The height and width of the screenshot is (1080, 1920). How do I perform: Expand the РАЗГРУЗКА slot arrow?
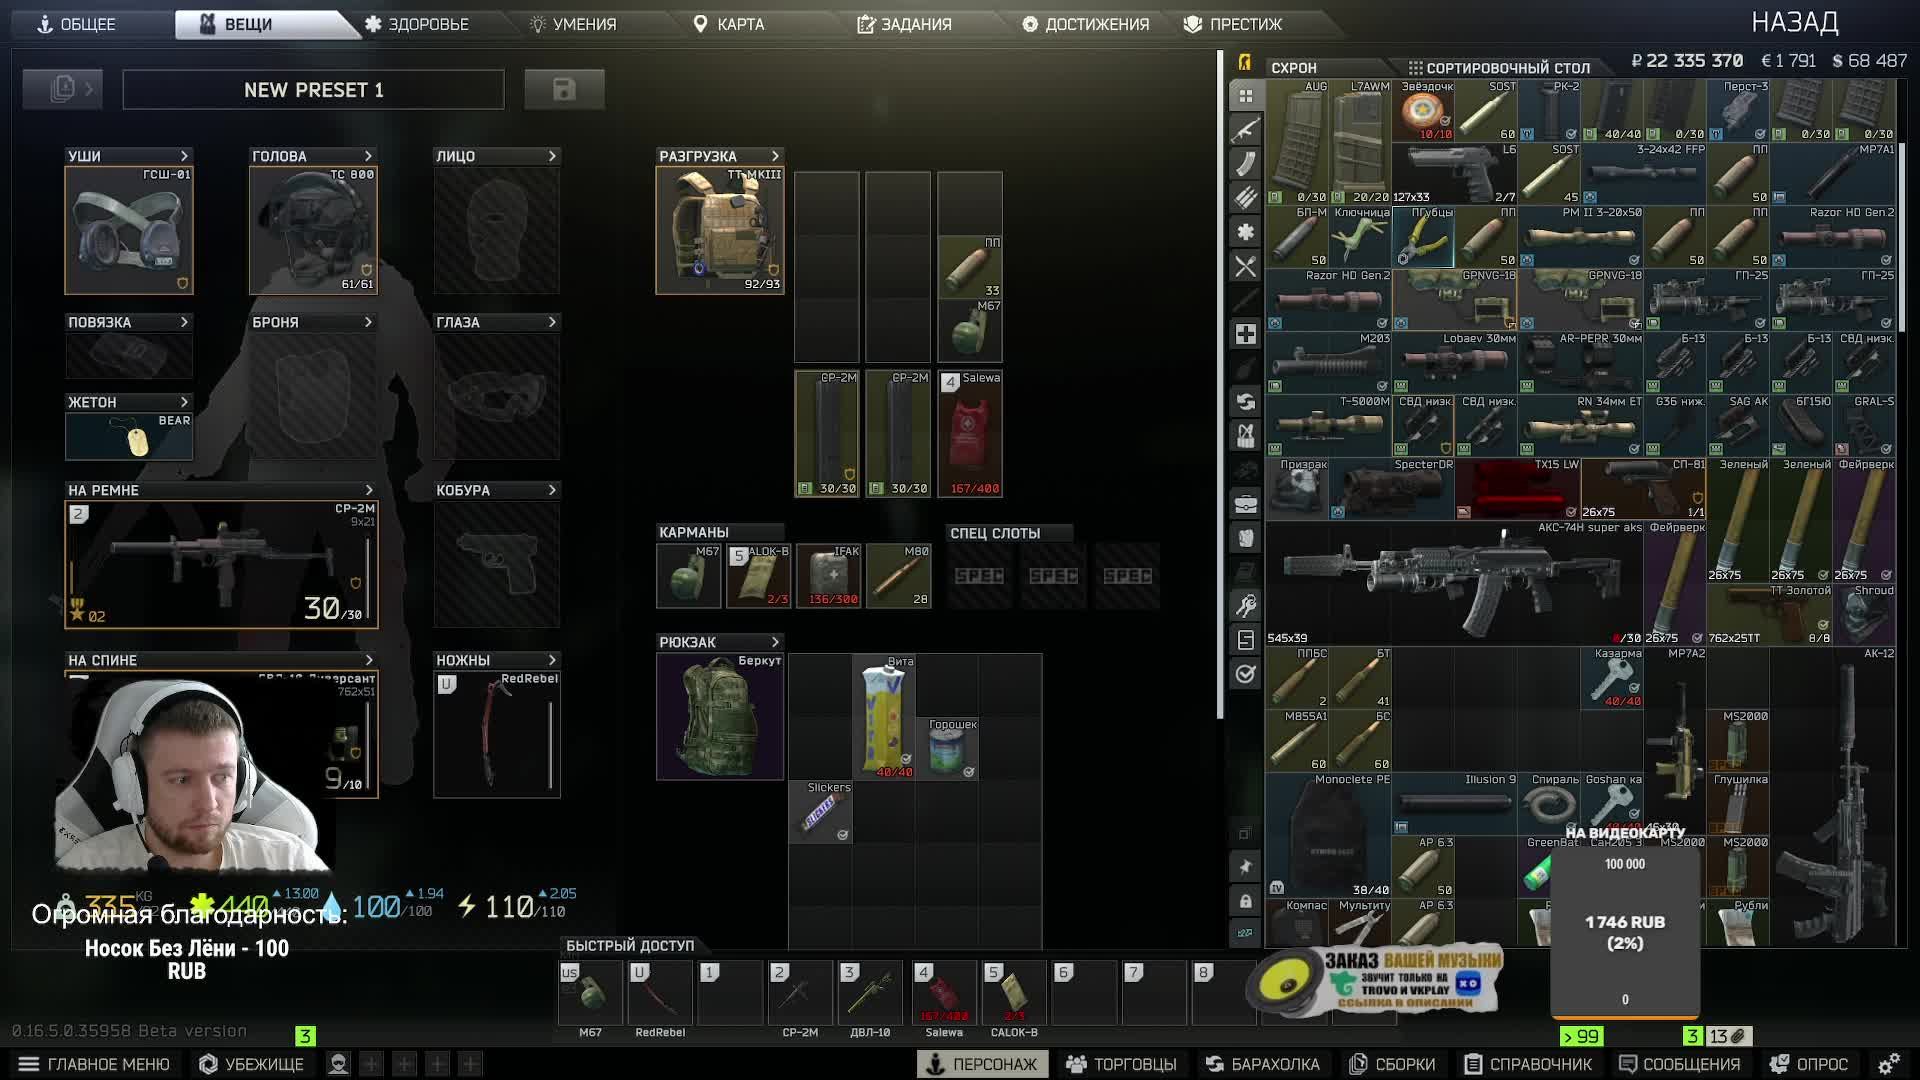775,156
